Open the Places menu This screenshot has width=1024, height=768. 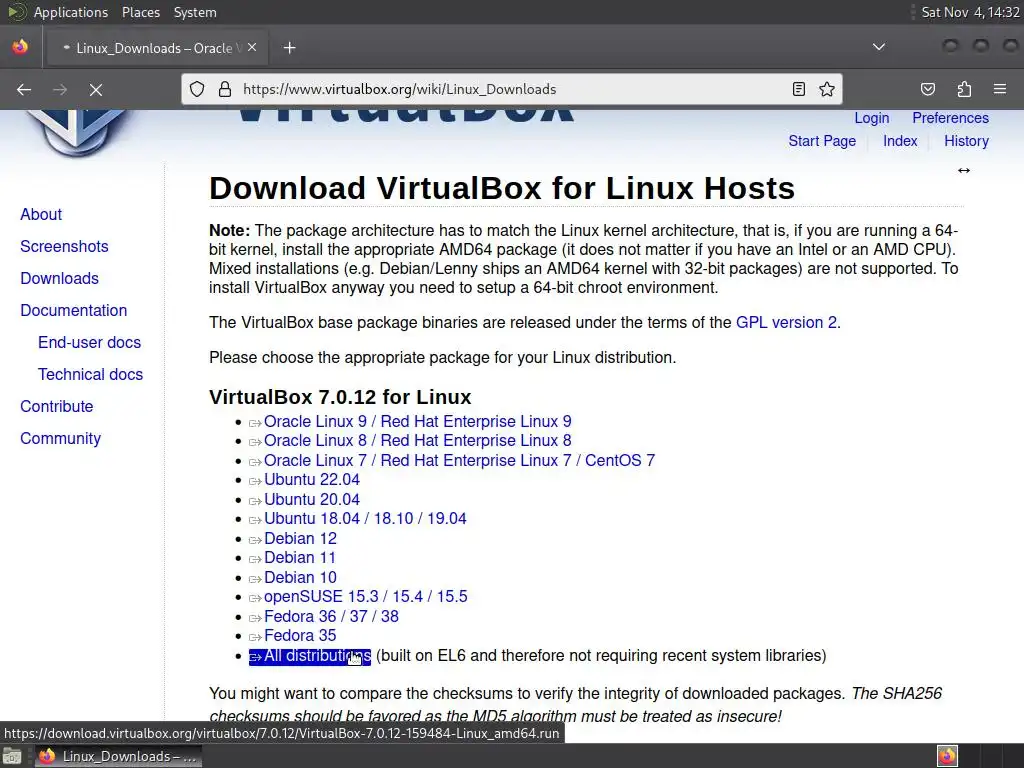click(140, 12)
